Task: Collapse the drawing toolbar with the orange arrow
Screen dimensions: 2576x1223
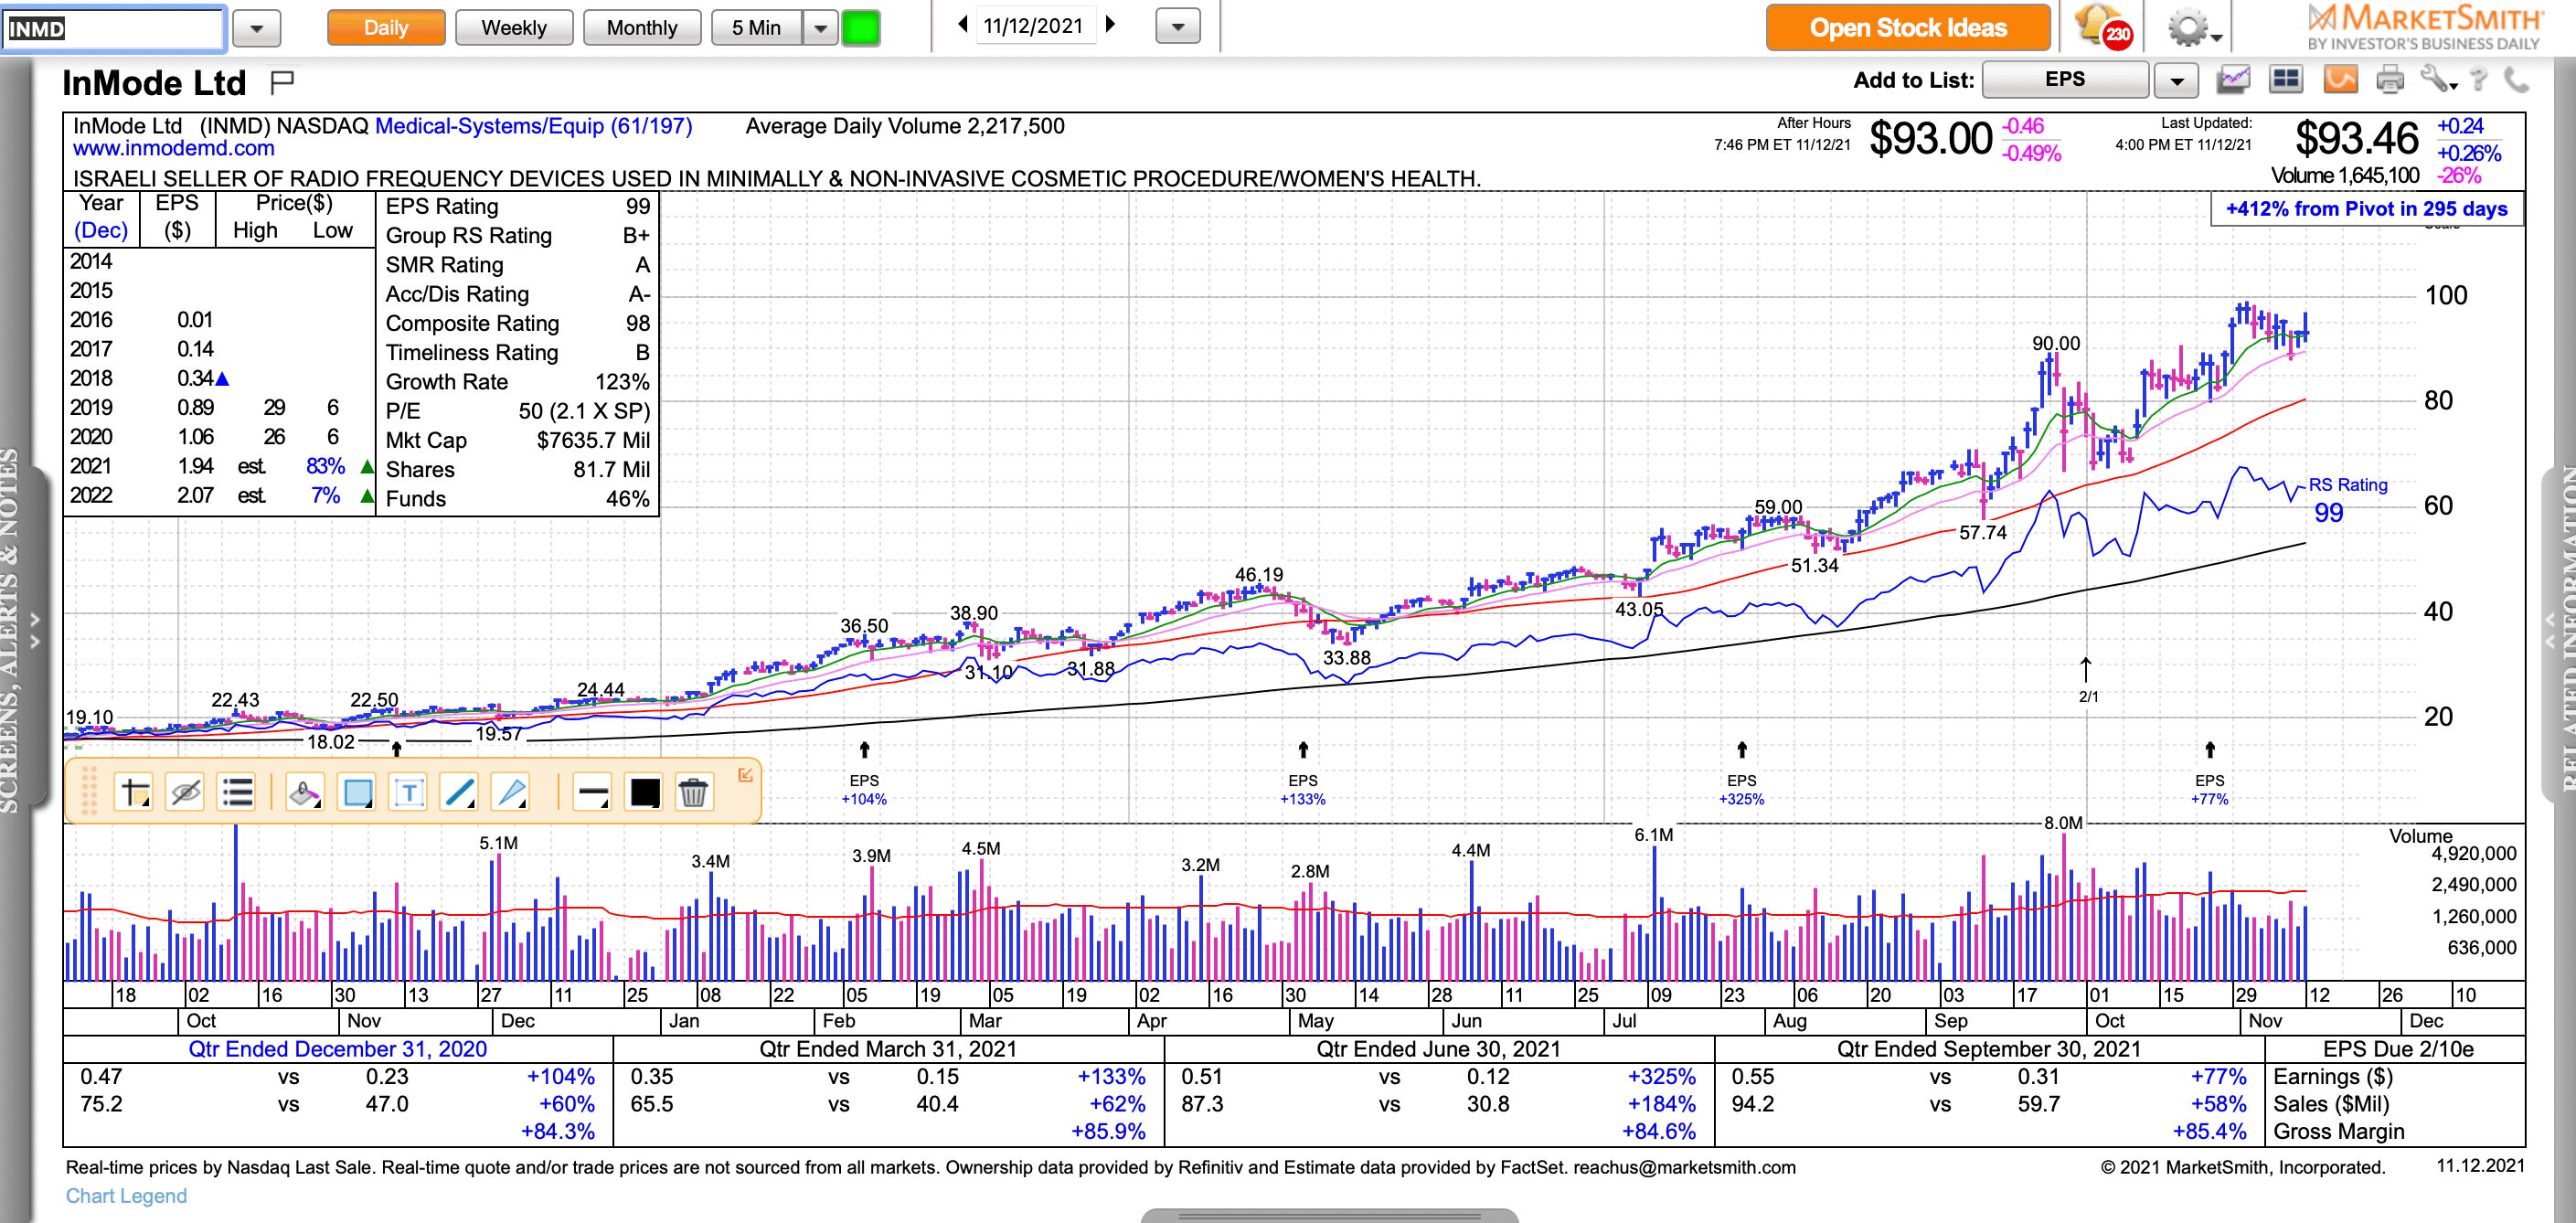Action: point(745,774)
